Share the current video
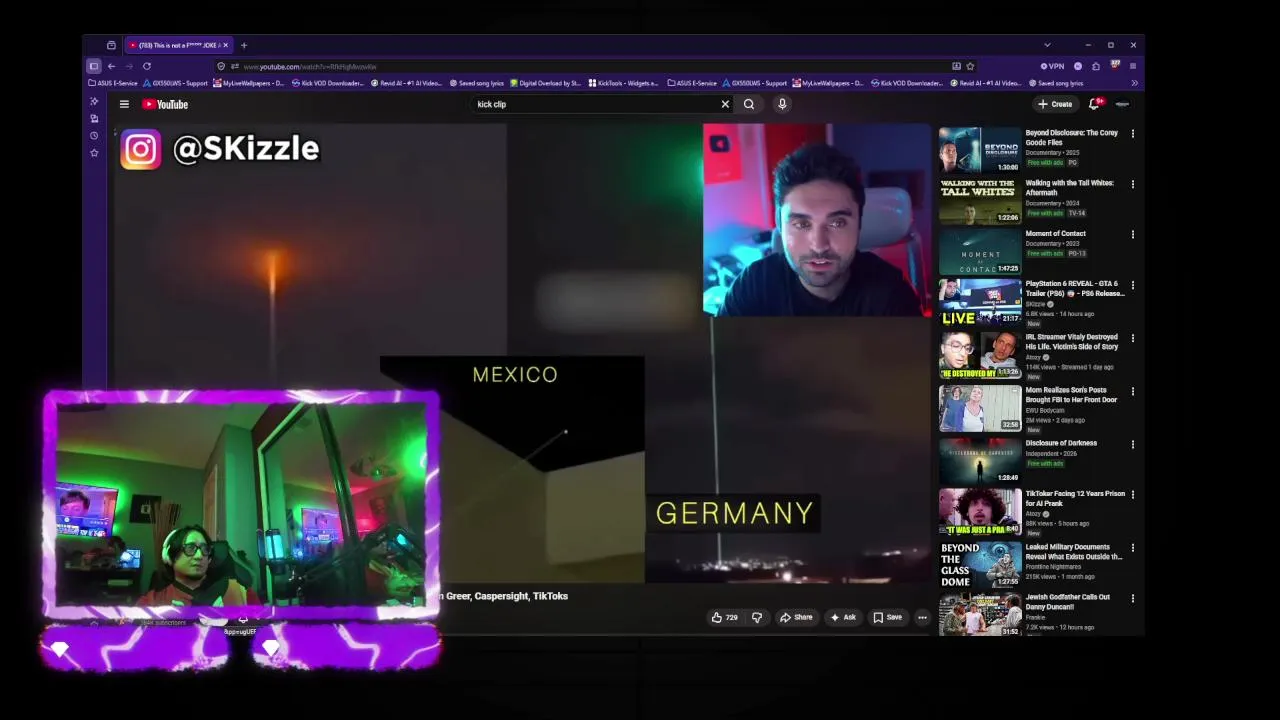The height and width of the screenshot is (720, 1280). click(x=796, y=617)
